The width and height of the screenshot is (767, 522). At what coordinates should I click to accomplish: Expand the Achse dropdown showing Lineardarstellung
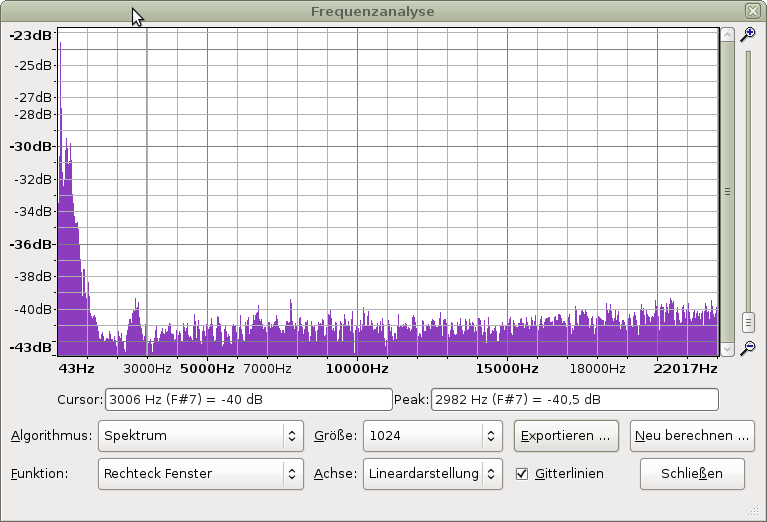(432, 473)
